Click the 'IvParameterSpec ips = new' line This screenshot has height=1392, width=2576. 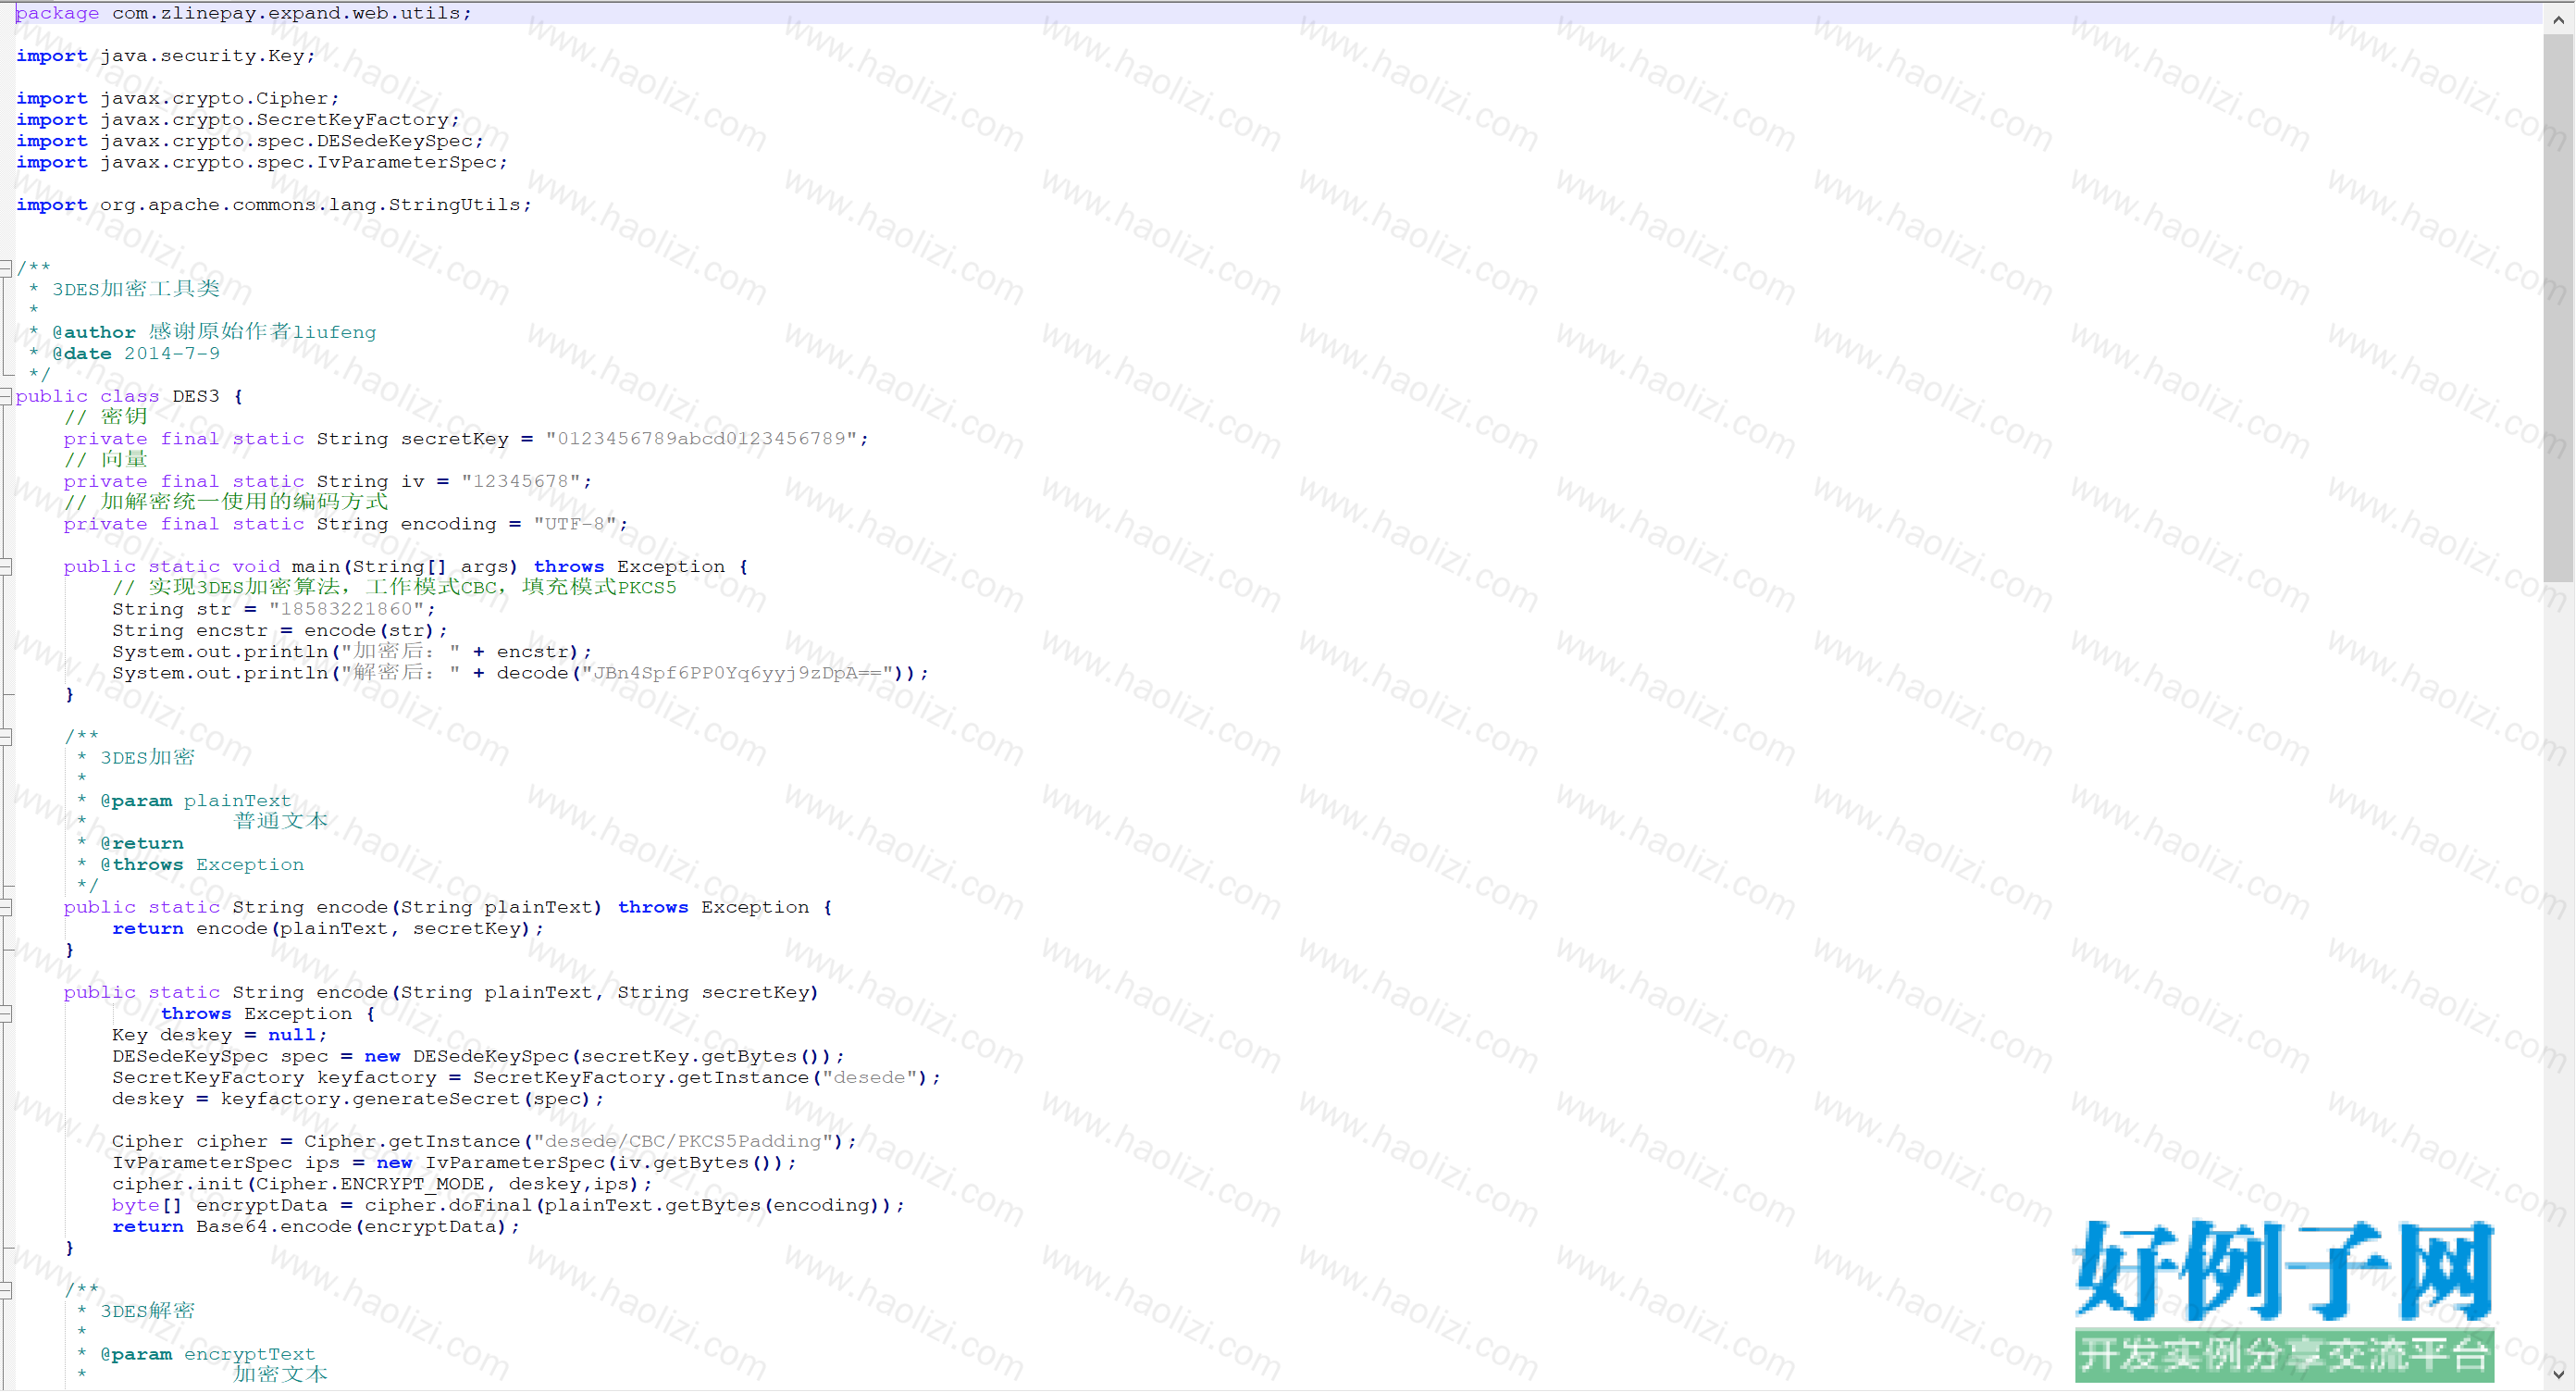coord(454,1163)
